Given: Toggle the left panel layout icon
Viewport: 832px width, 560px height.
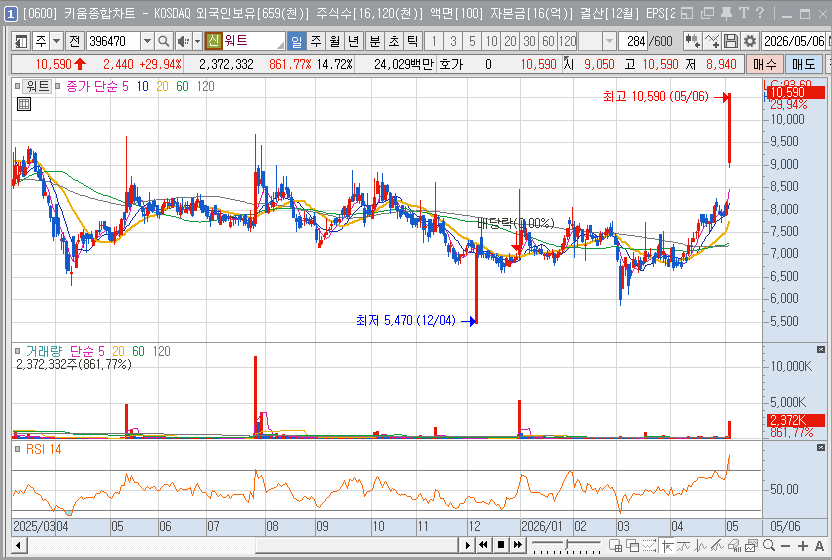Looking at the screenshot, I should 21,41.
